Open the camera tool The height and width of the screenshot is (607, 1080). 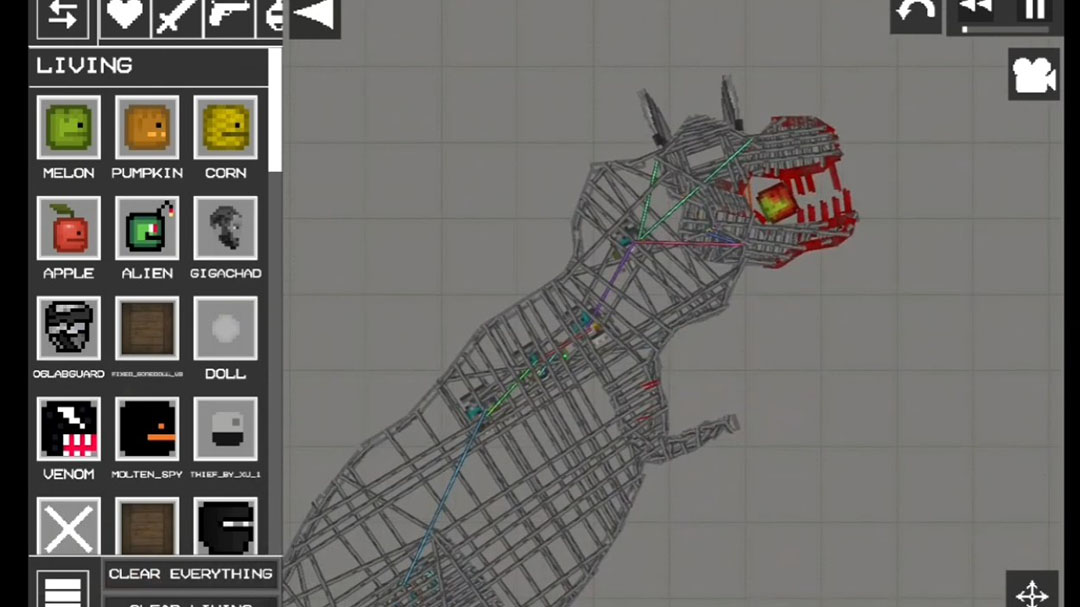tap(1033, 74)
